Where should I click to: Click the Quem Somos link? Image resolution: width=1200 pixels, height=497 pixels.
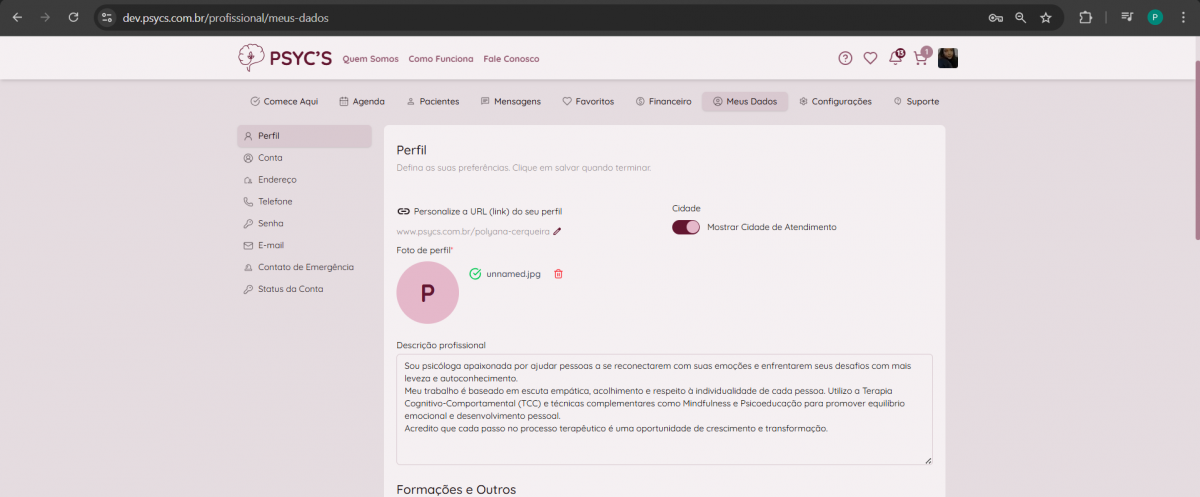click(x=370, y=59)
